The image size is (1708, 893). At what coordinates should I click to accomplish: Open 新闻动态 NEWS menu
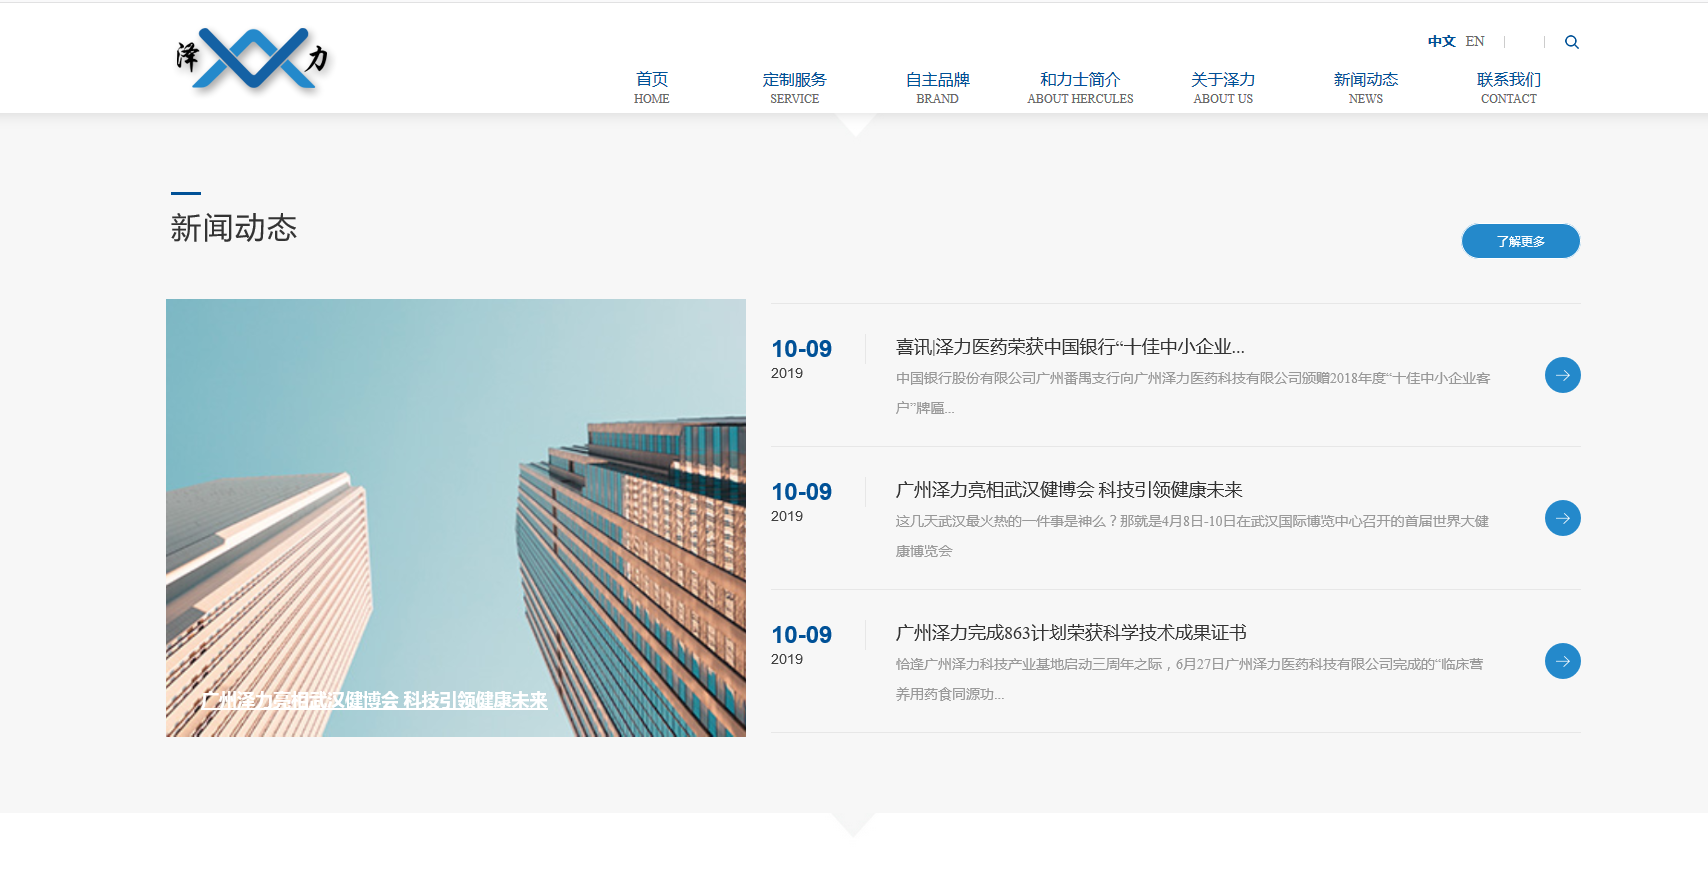click(1365, 87)
